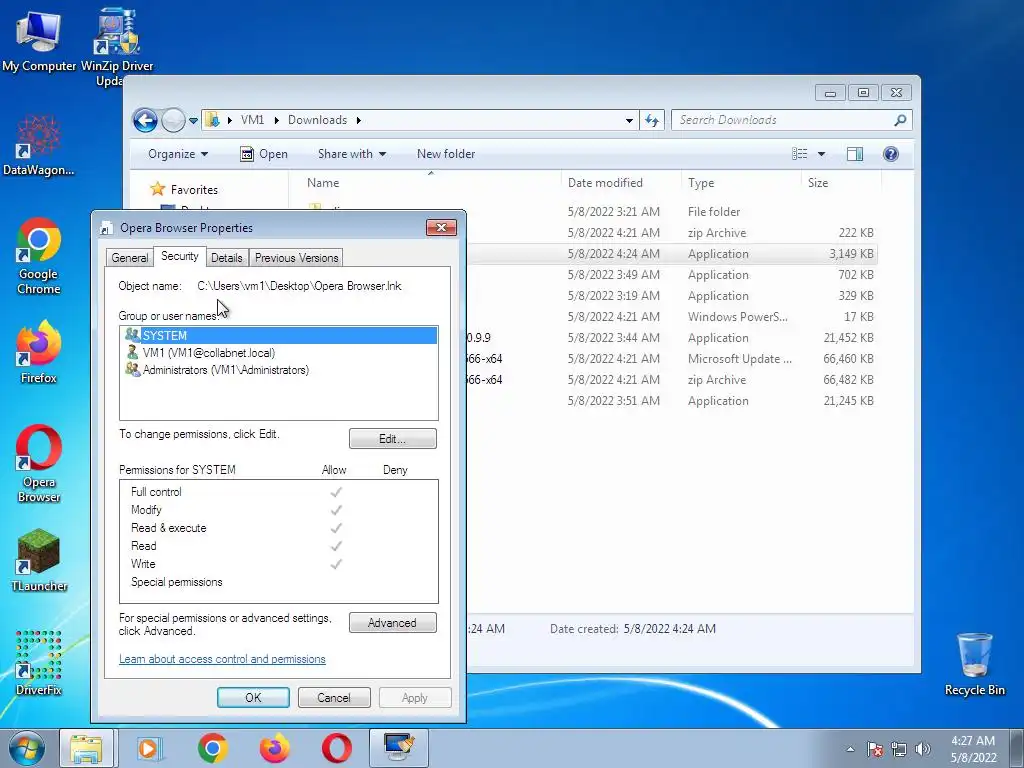Open the clock and date in tray
This screenshot has width=1024, height=768.
[x=973, y=749]
